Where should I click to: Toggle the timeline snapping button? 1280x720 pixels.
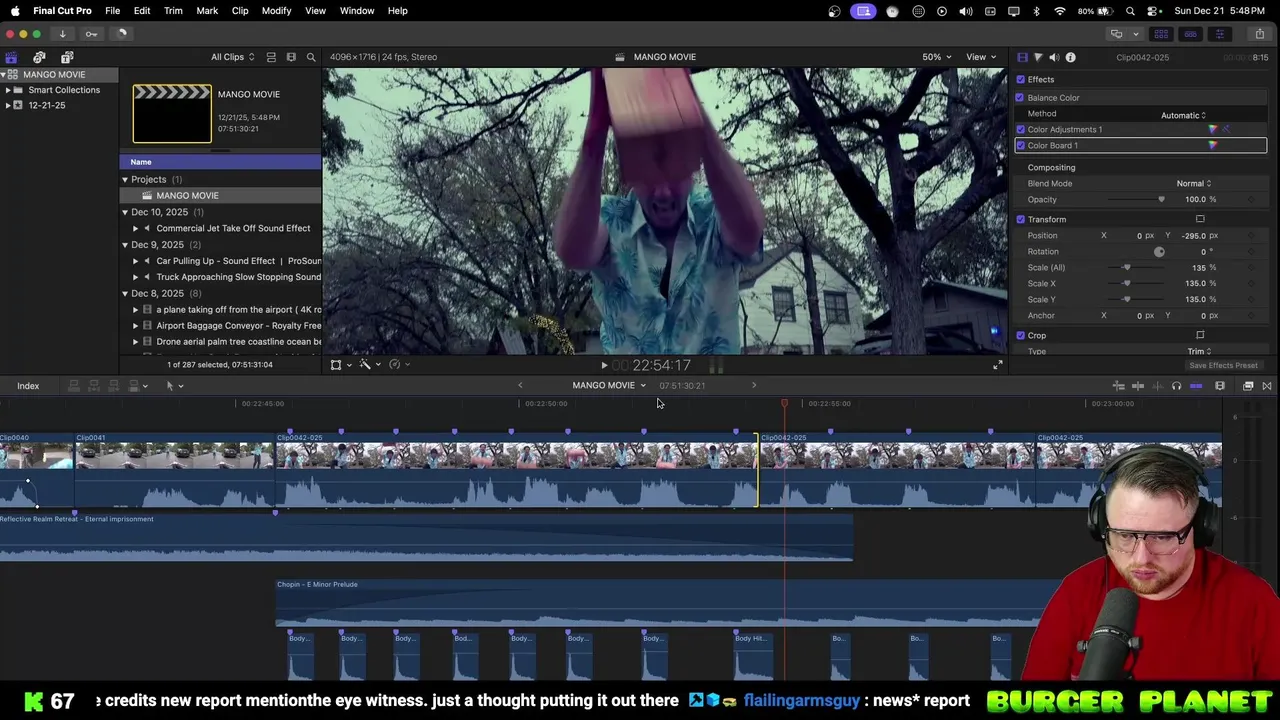tap(1196, 386)
